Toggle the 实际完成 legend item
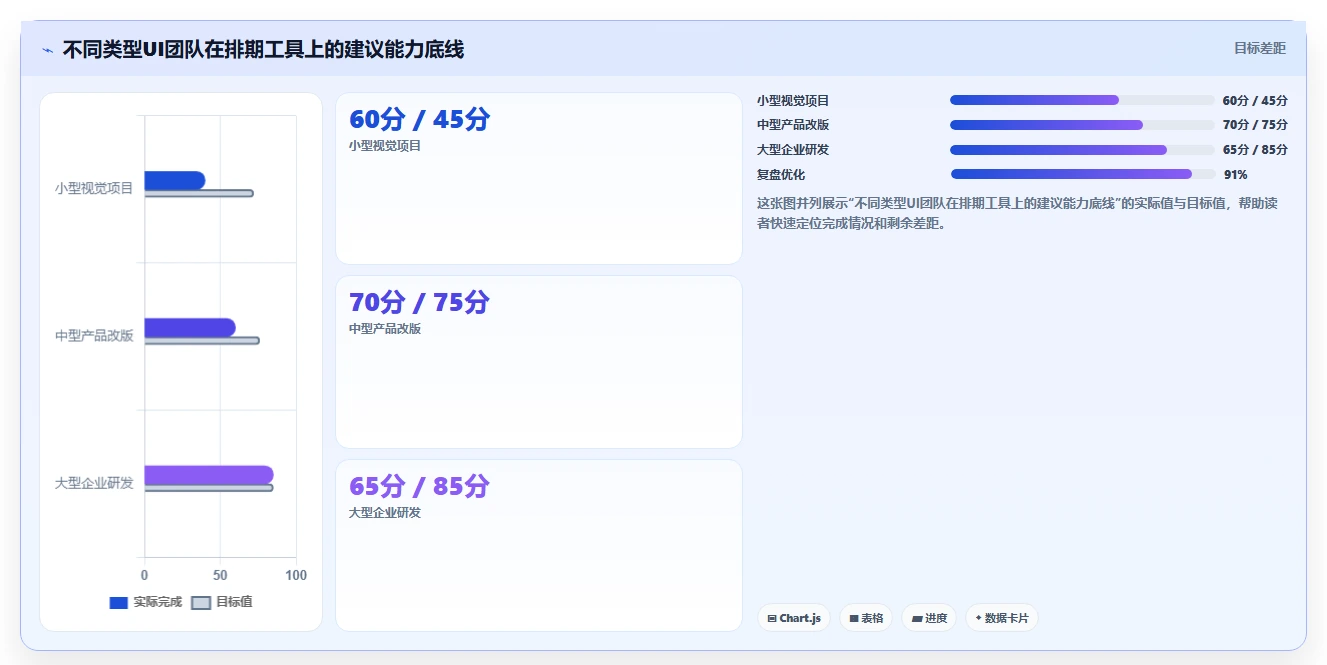 [x=146, y=603]
